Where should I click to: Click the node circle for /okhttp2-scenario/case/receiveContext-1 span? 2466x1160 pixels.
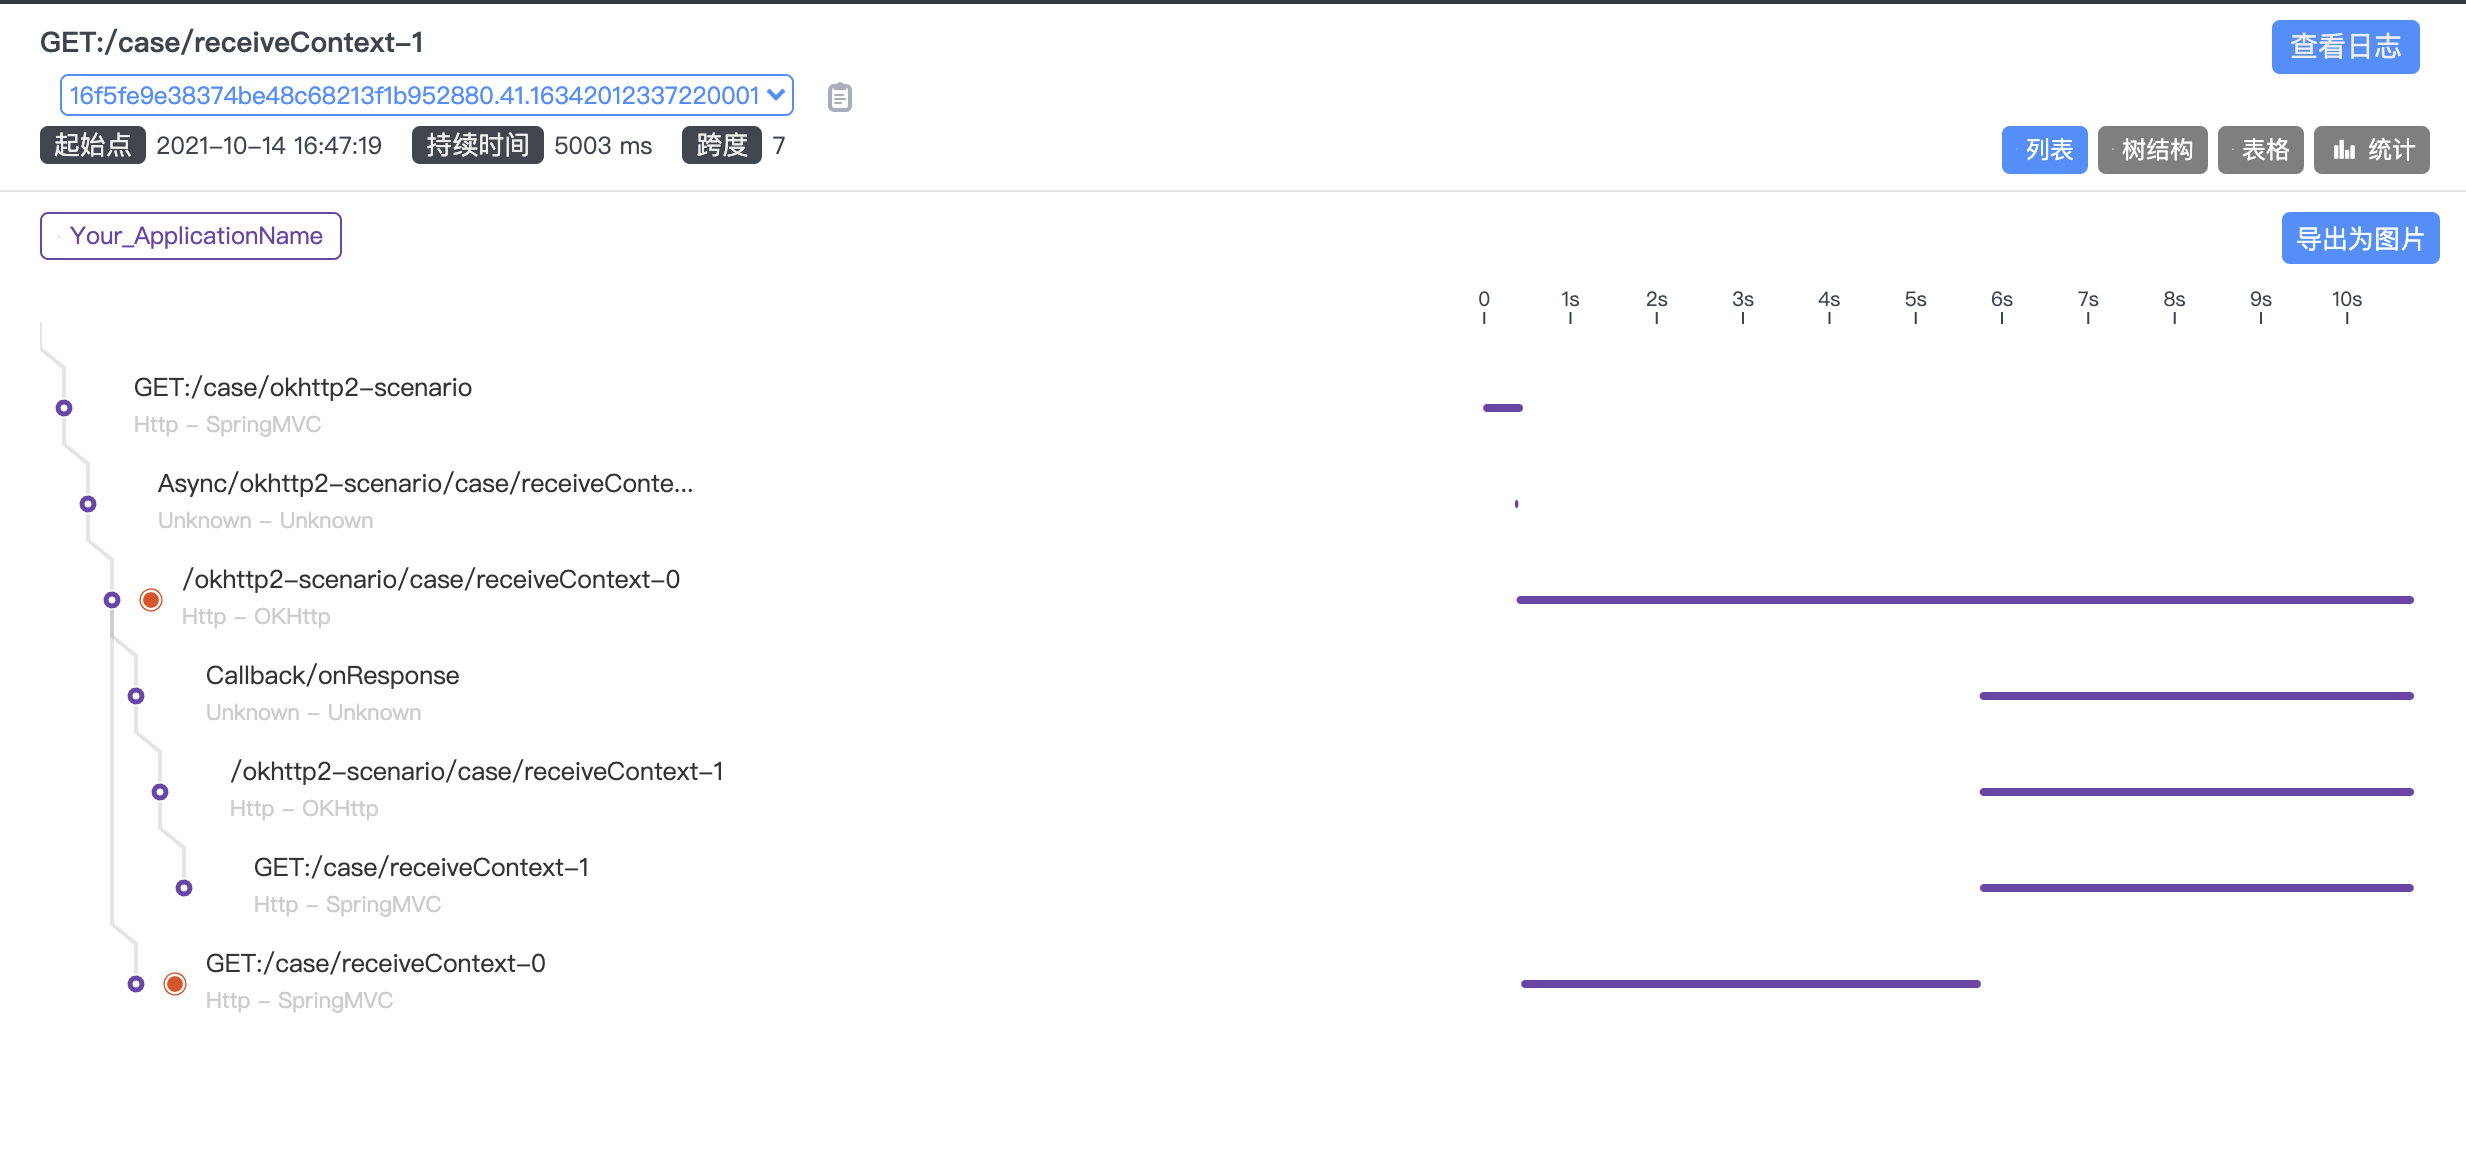160,792
